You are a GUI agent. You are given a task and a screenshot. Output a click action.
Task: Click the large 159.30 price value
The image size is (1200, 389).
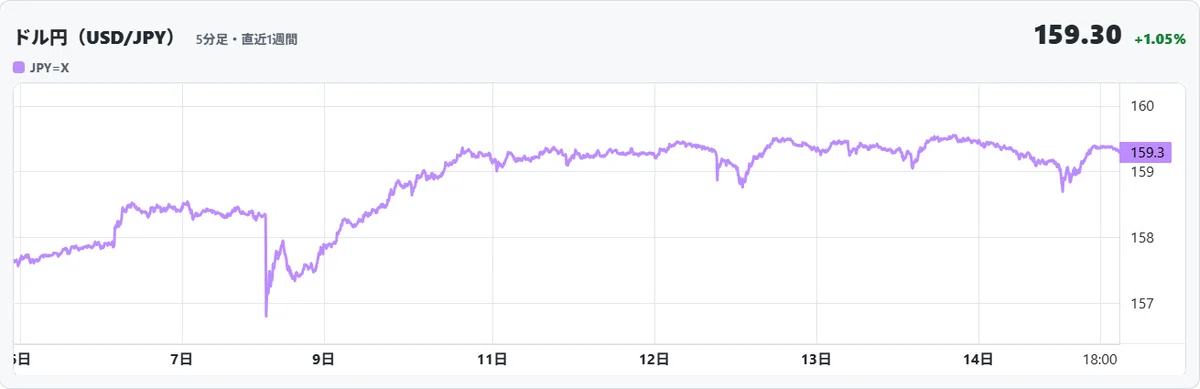(1078, 36)
